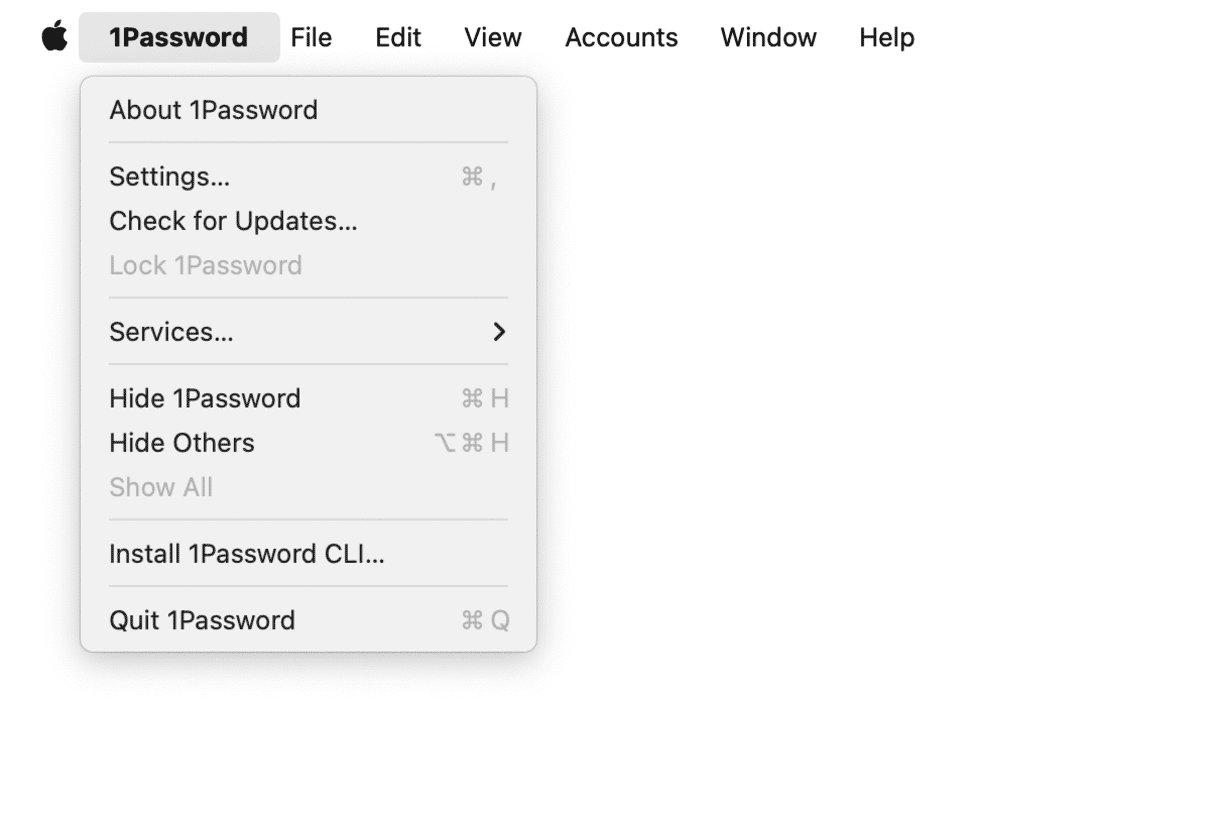Expand the Services submenu chevron arrow

click(x=499, y=332)
